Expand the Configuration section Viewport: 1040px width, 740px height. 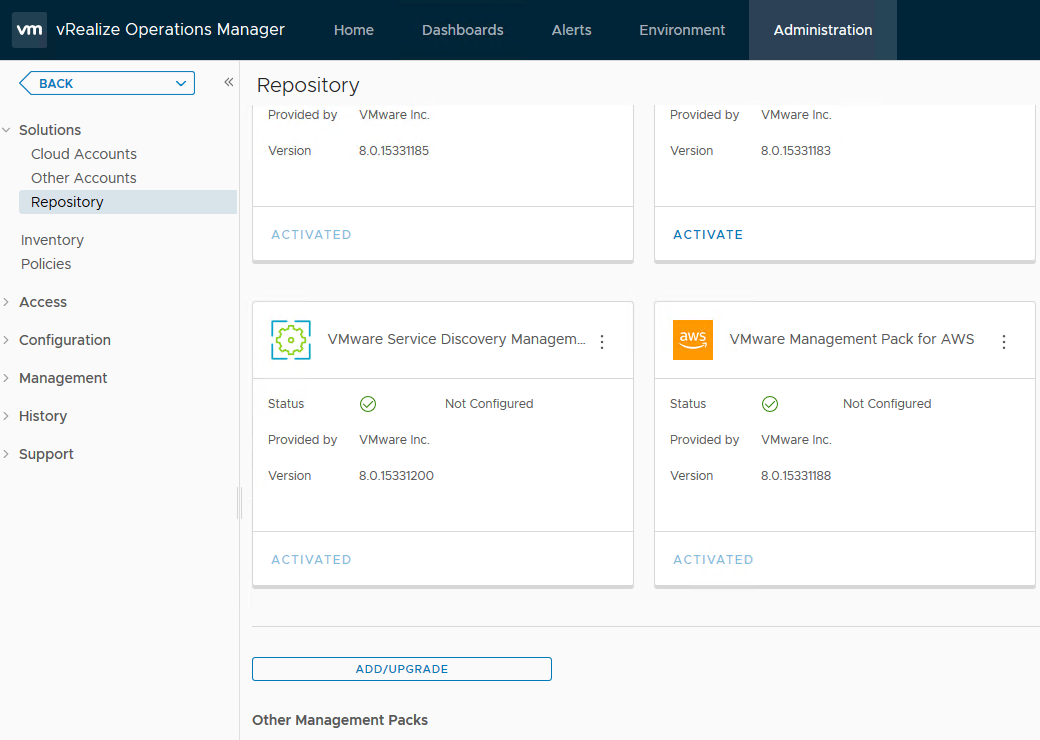pos(7,340)
